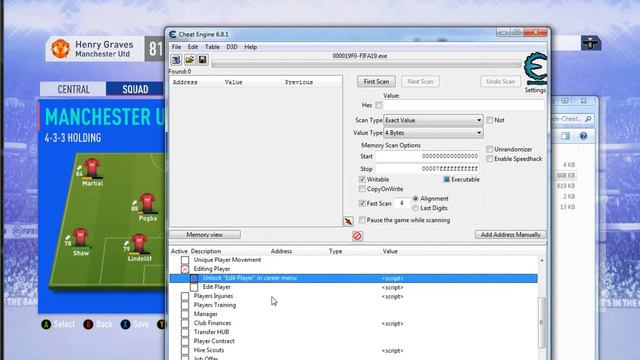
Task: Toggle the Executable checkbox
Action: (447, 179)
